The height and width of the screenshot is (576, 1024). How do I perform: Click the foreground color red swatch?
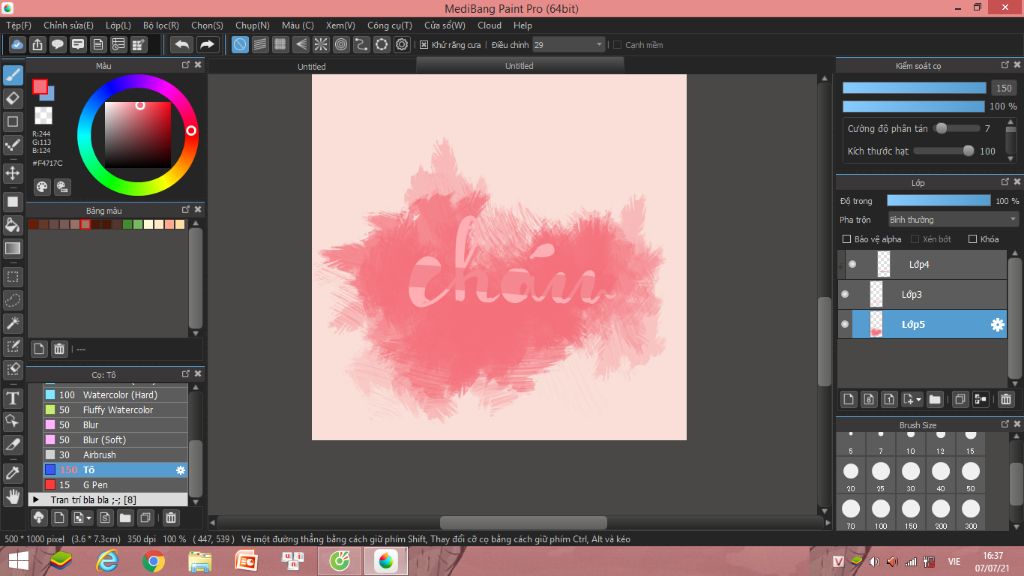coord(40,86)
